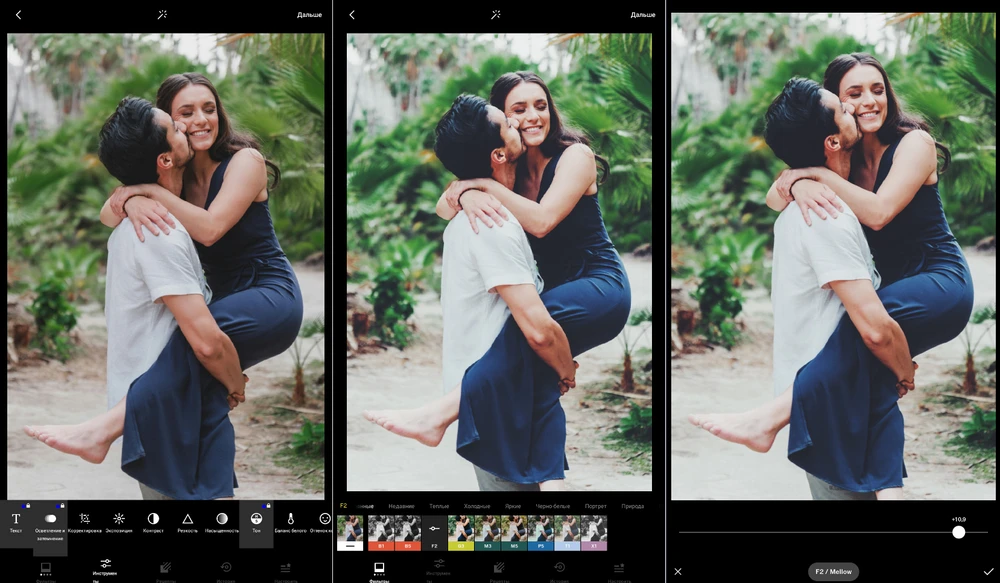
Task: Choose the yellow G3 filter thumbnail
Action: (x=461, y=533)
